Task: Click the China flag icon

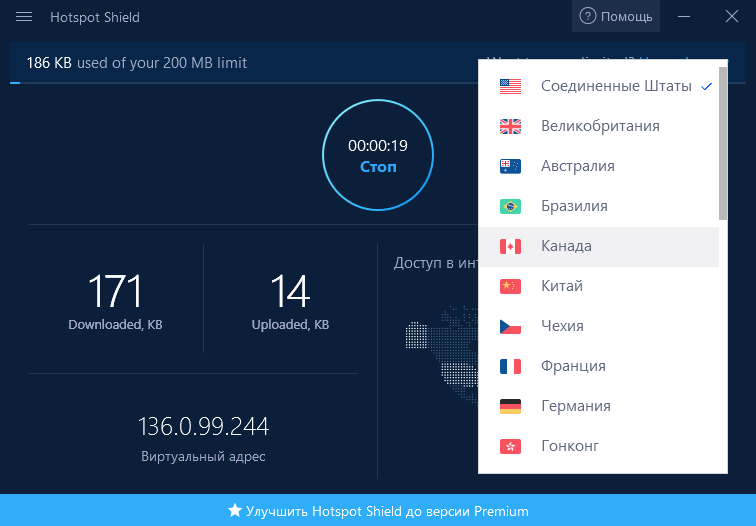Action: (x=510, y=286)
